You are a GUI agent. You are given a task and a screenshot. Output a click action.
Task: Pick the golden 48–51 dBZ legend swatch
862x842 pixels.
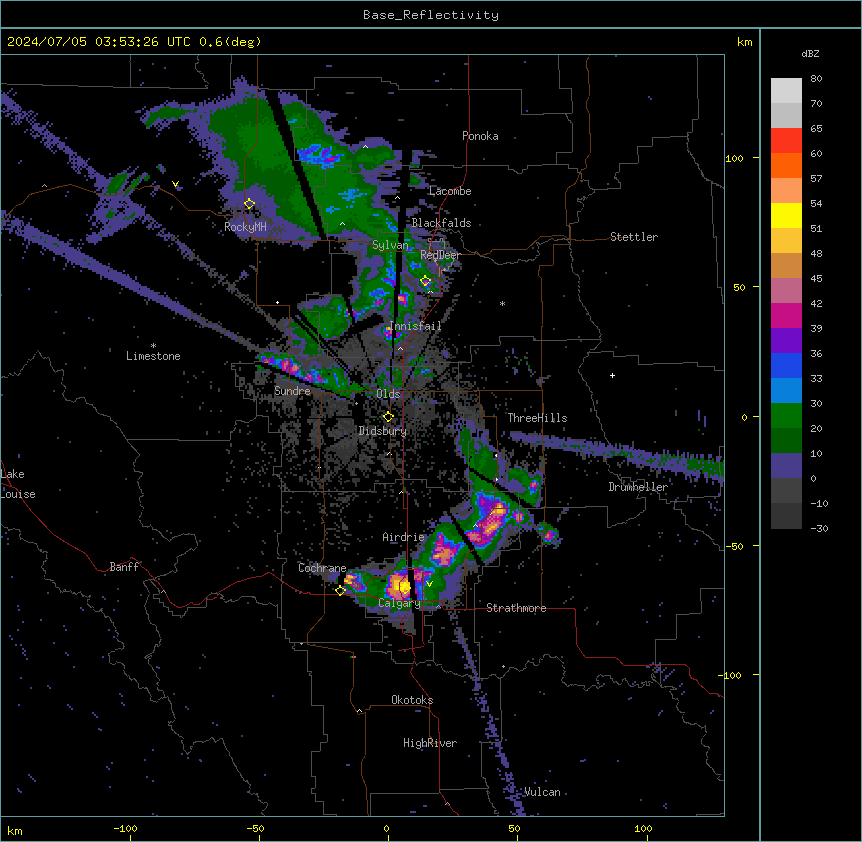pos(786,241)
